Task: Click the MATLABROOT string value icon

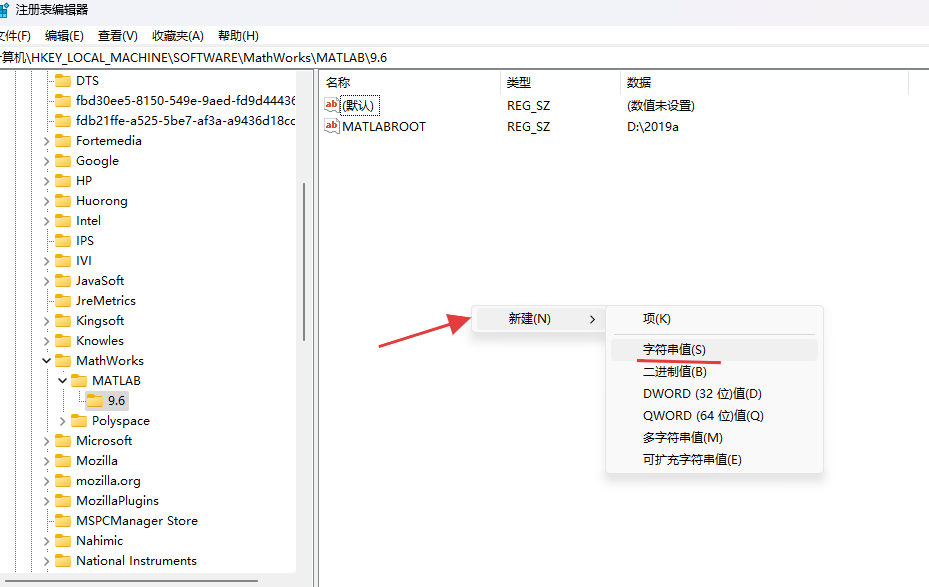Action: [x=332, y=126]
